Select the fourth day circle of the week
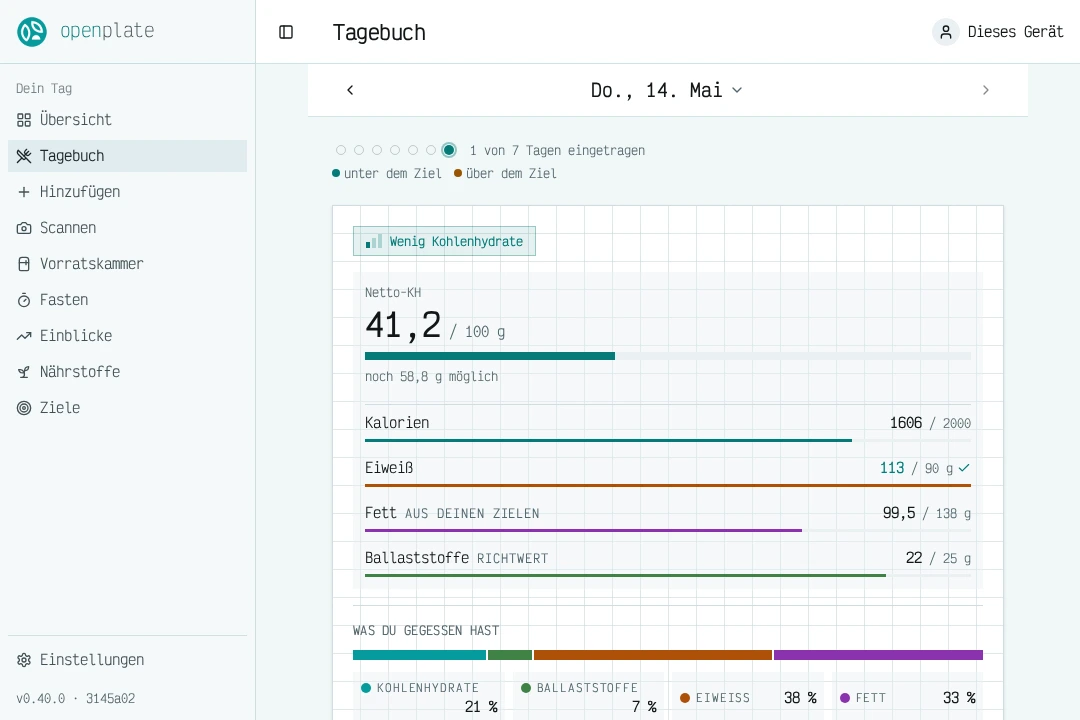The width and height of the screenshot is (1080, 720). pos(395,150)
